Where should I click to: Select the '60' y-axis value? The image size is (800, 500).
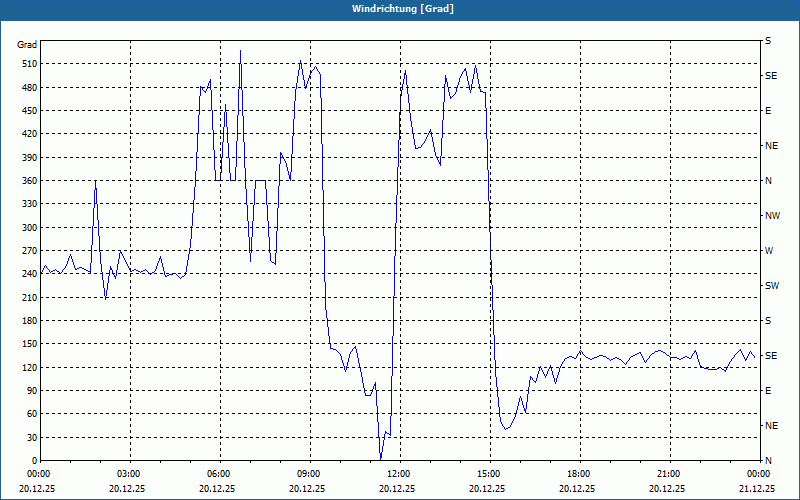(32, 414)
